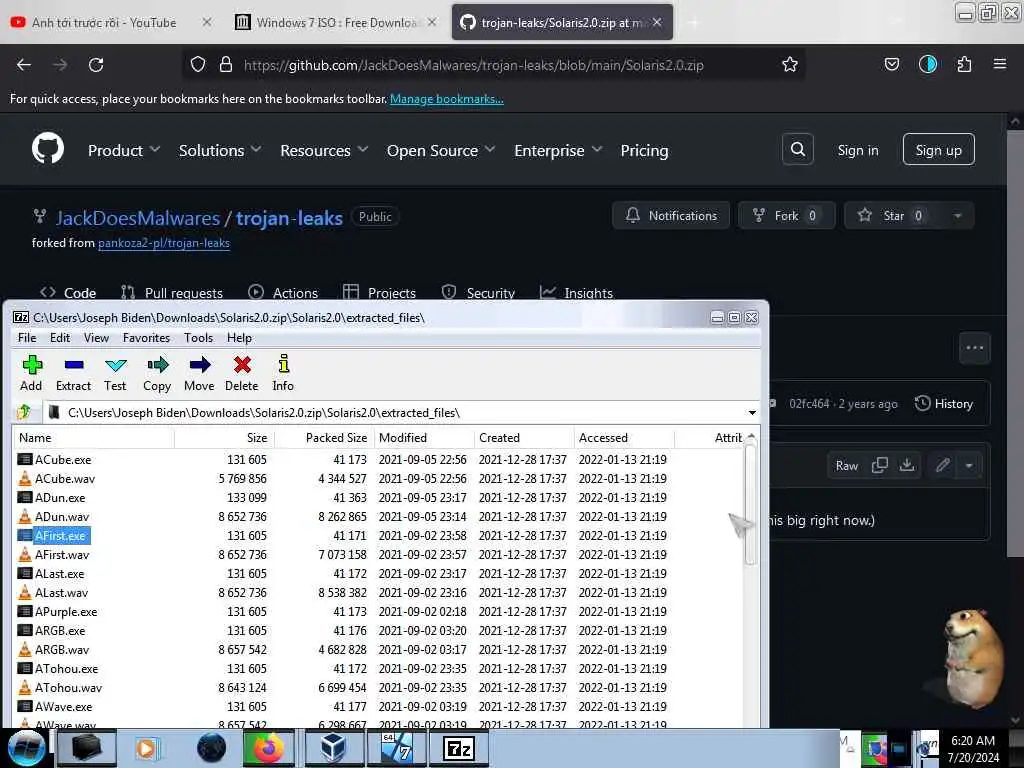Open the three-dot more options button on GitHub
This screenshot has height=768, width=1024.
(974, 348)
